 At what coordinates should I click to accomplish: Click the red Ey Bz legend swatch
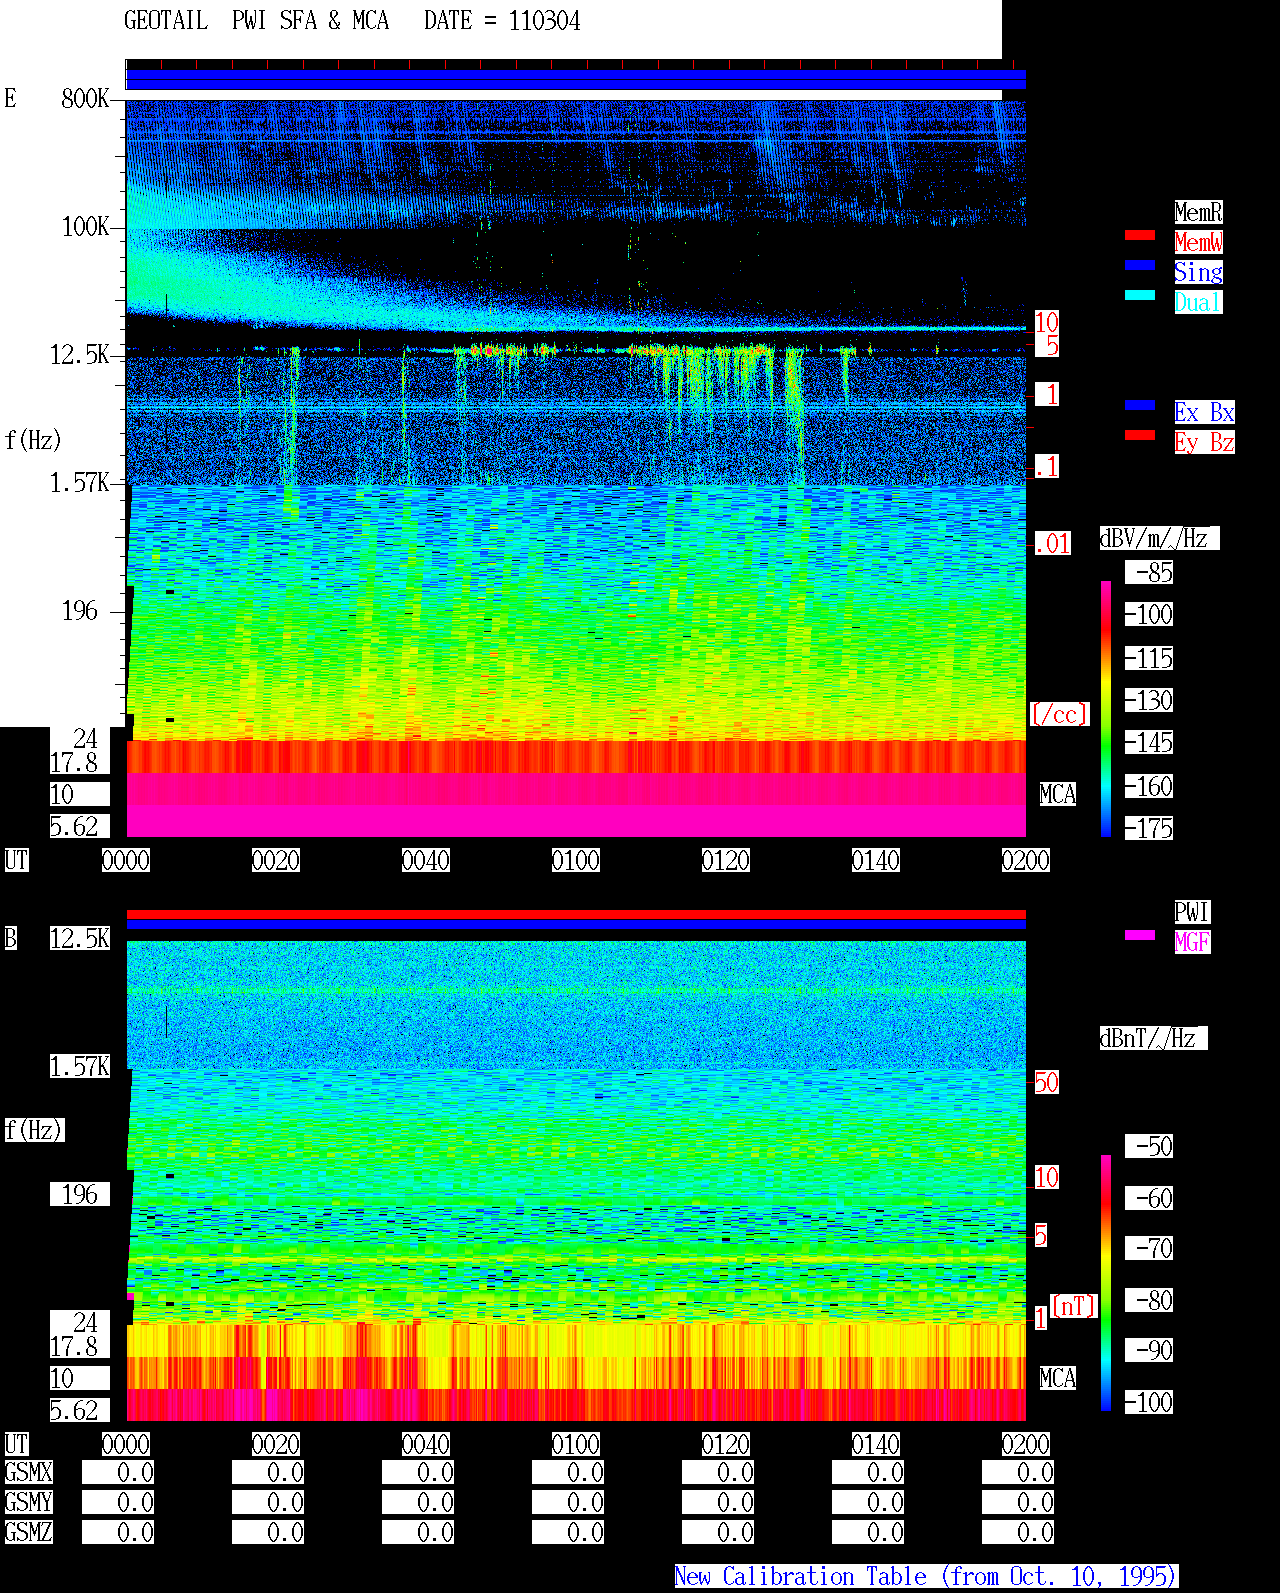point(1140,435)
